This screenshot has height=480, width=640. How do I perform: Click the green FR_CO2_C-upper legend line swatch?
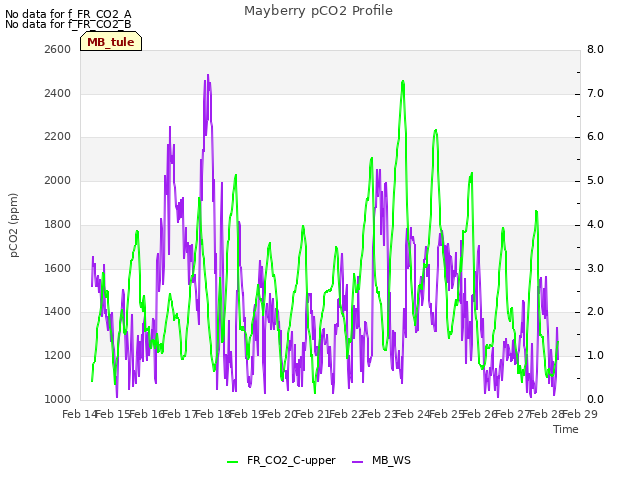pyautogui.click(x=232, y=462)
